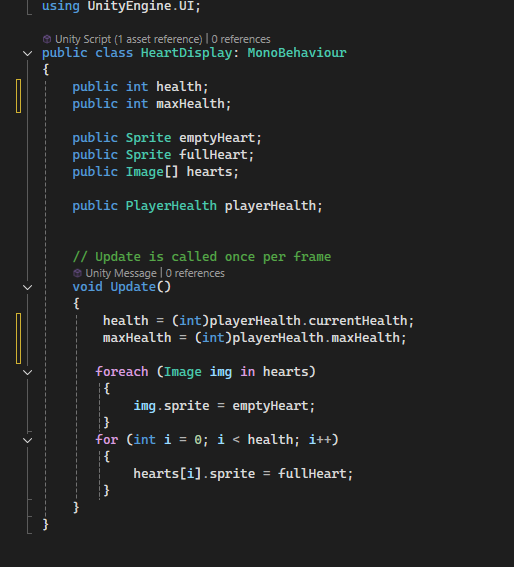
Task: Click the hearts array field name
Action: [209, 172]
